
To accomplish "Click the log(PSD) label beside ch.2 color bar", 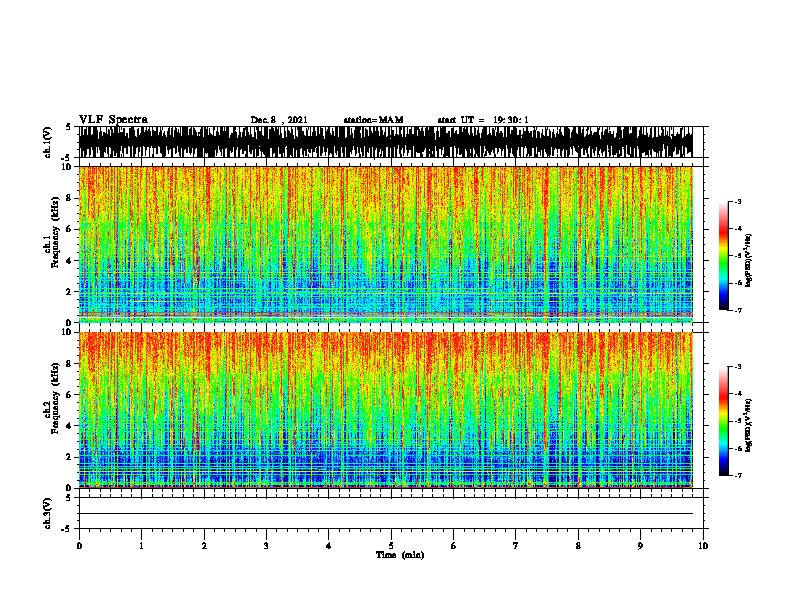I will click(749, 426).
